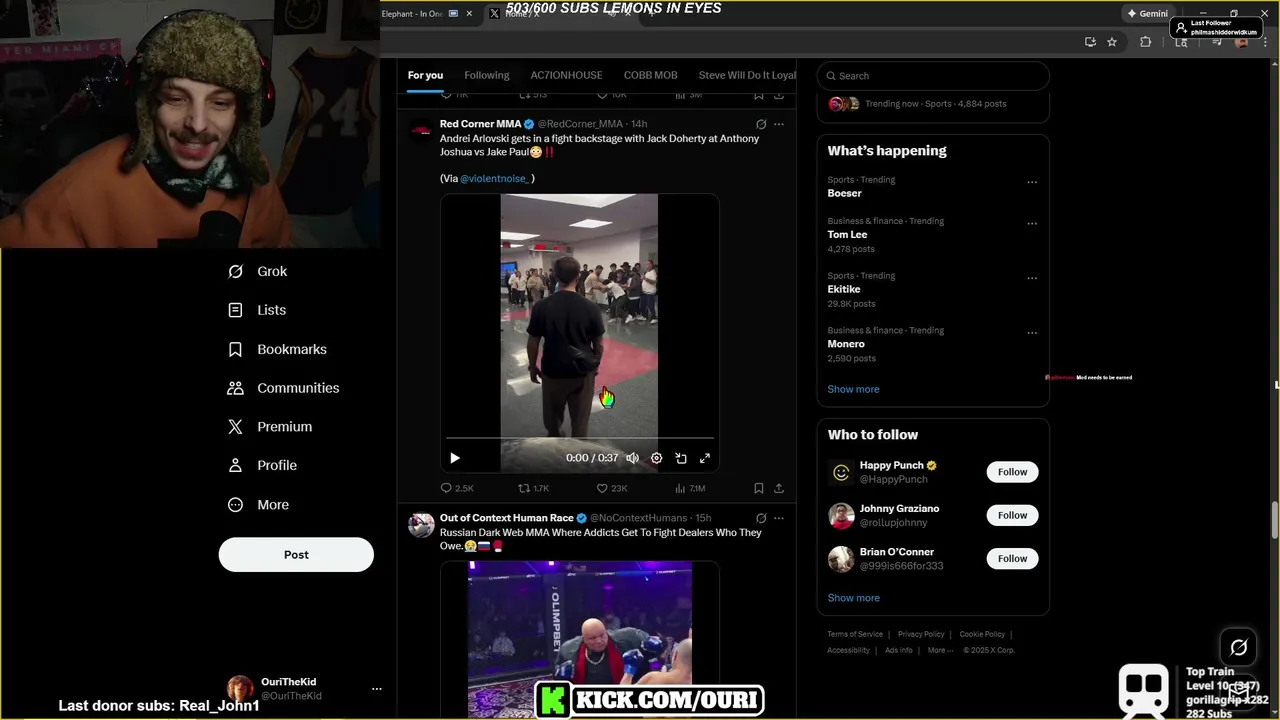Toggle picture-in-picture on the video
Image resolution: width=1280 pixels, height=720 pixels.
coord(681,458)
